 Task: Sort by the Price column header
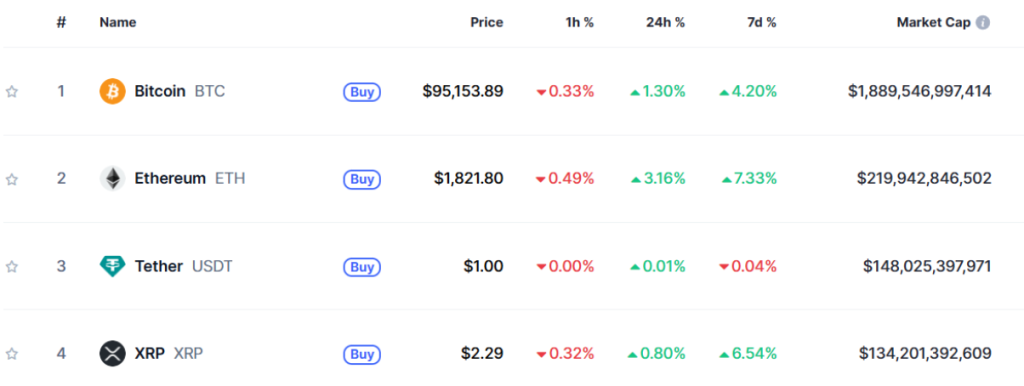pos(487,22)
